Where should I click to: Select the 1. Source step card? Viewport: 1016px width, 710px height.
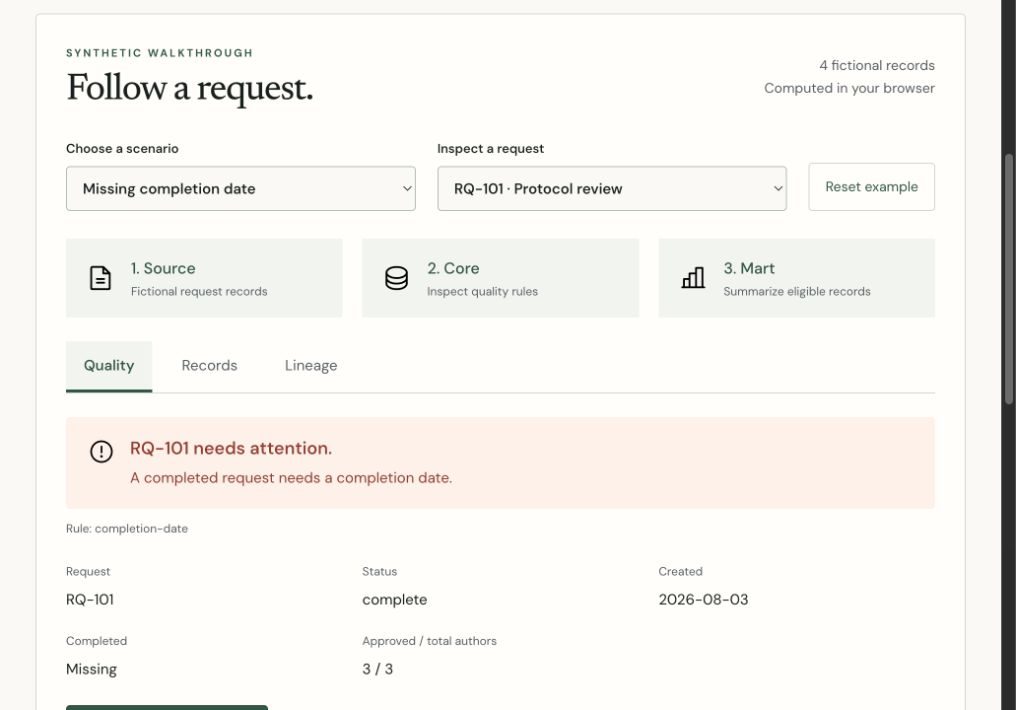pyautogui.click(x=204, y=278)
